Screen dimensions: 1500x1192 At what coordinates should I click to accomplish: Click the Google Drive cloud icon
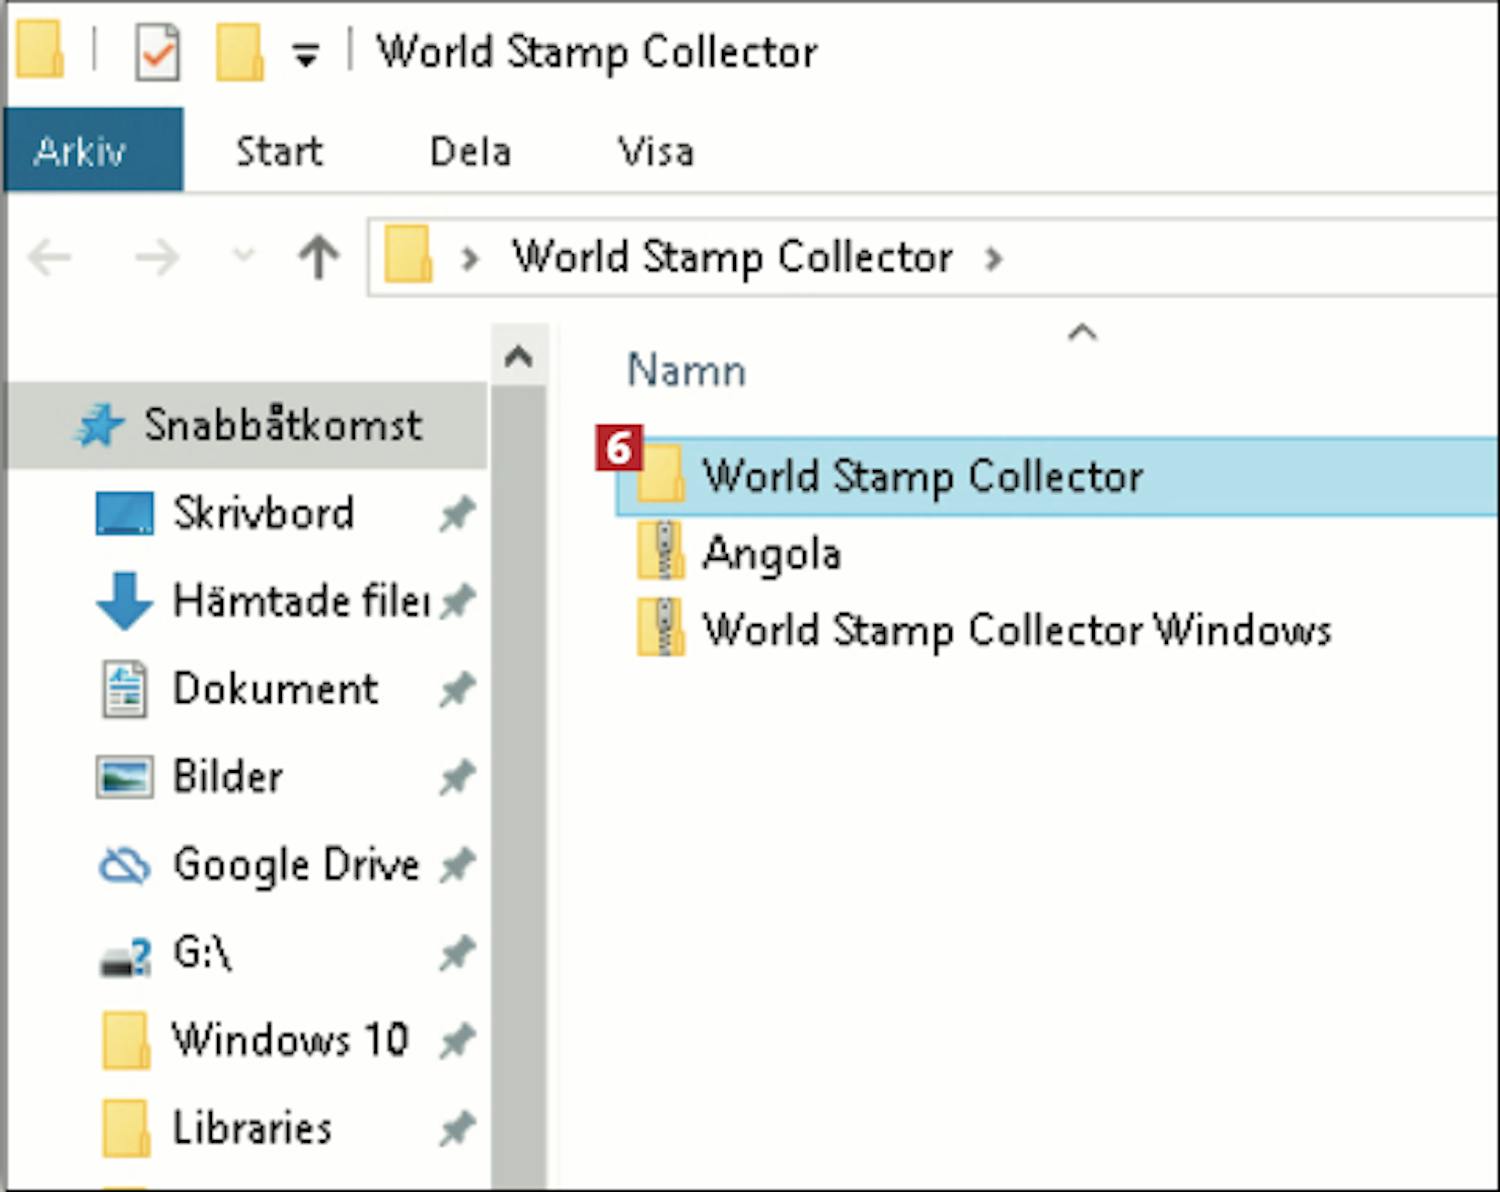coord(124,866)
